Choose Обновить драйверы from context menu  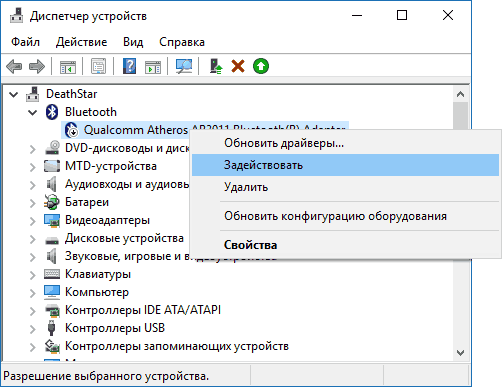pos(345,143)
